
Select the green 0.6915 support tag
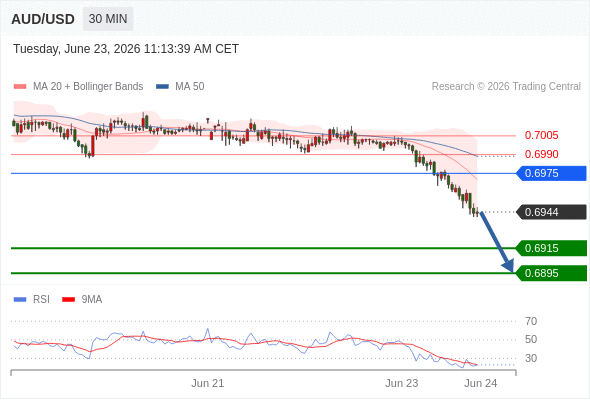click(551, 248)
